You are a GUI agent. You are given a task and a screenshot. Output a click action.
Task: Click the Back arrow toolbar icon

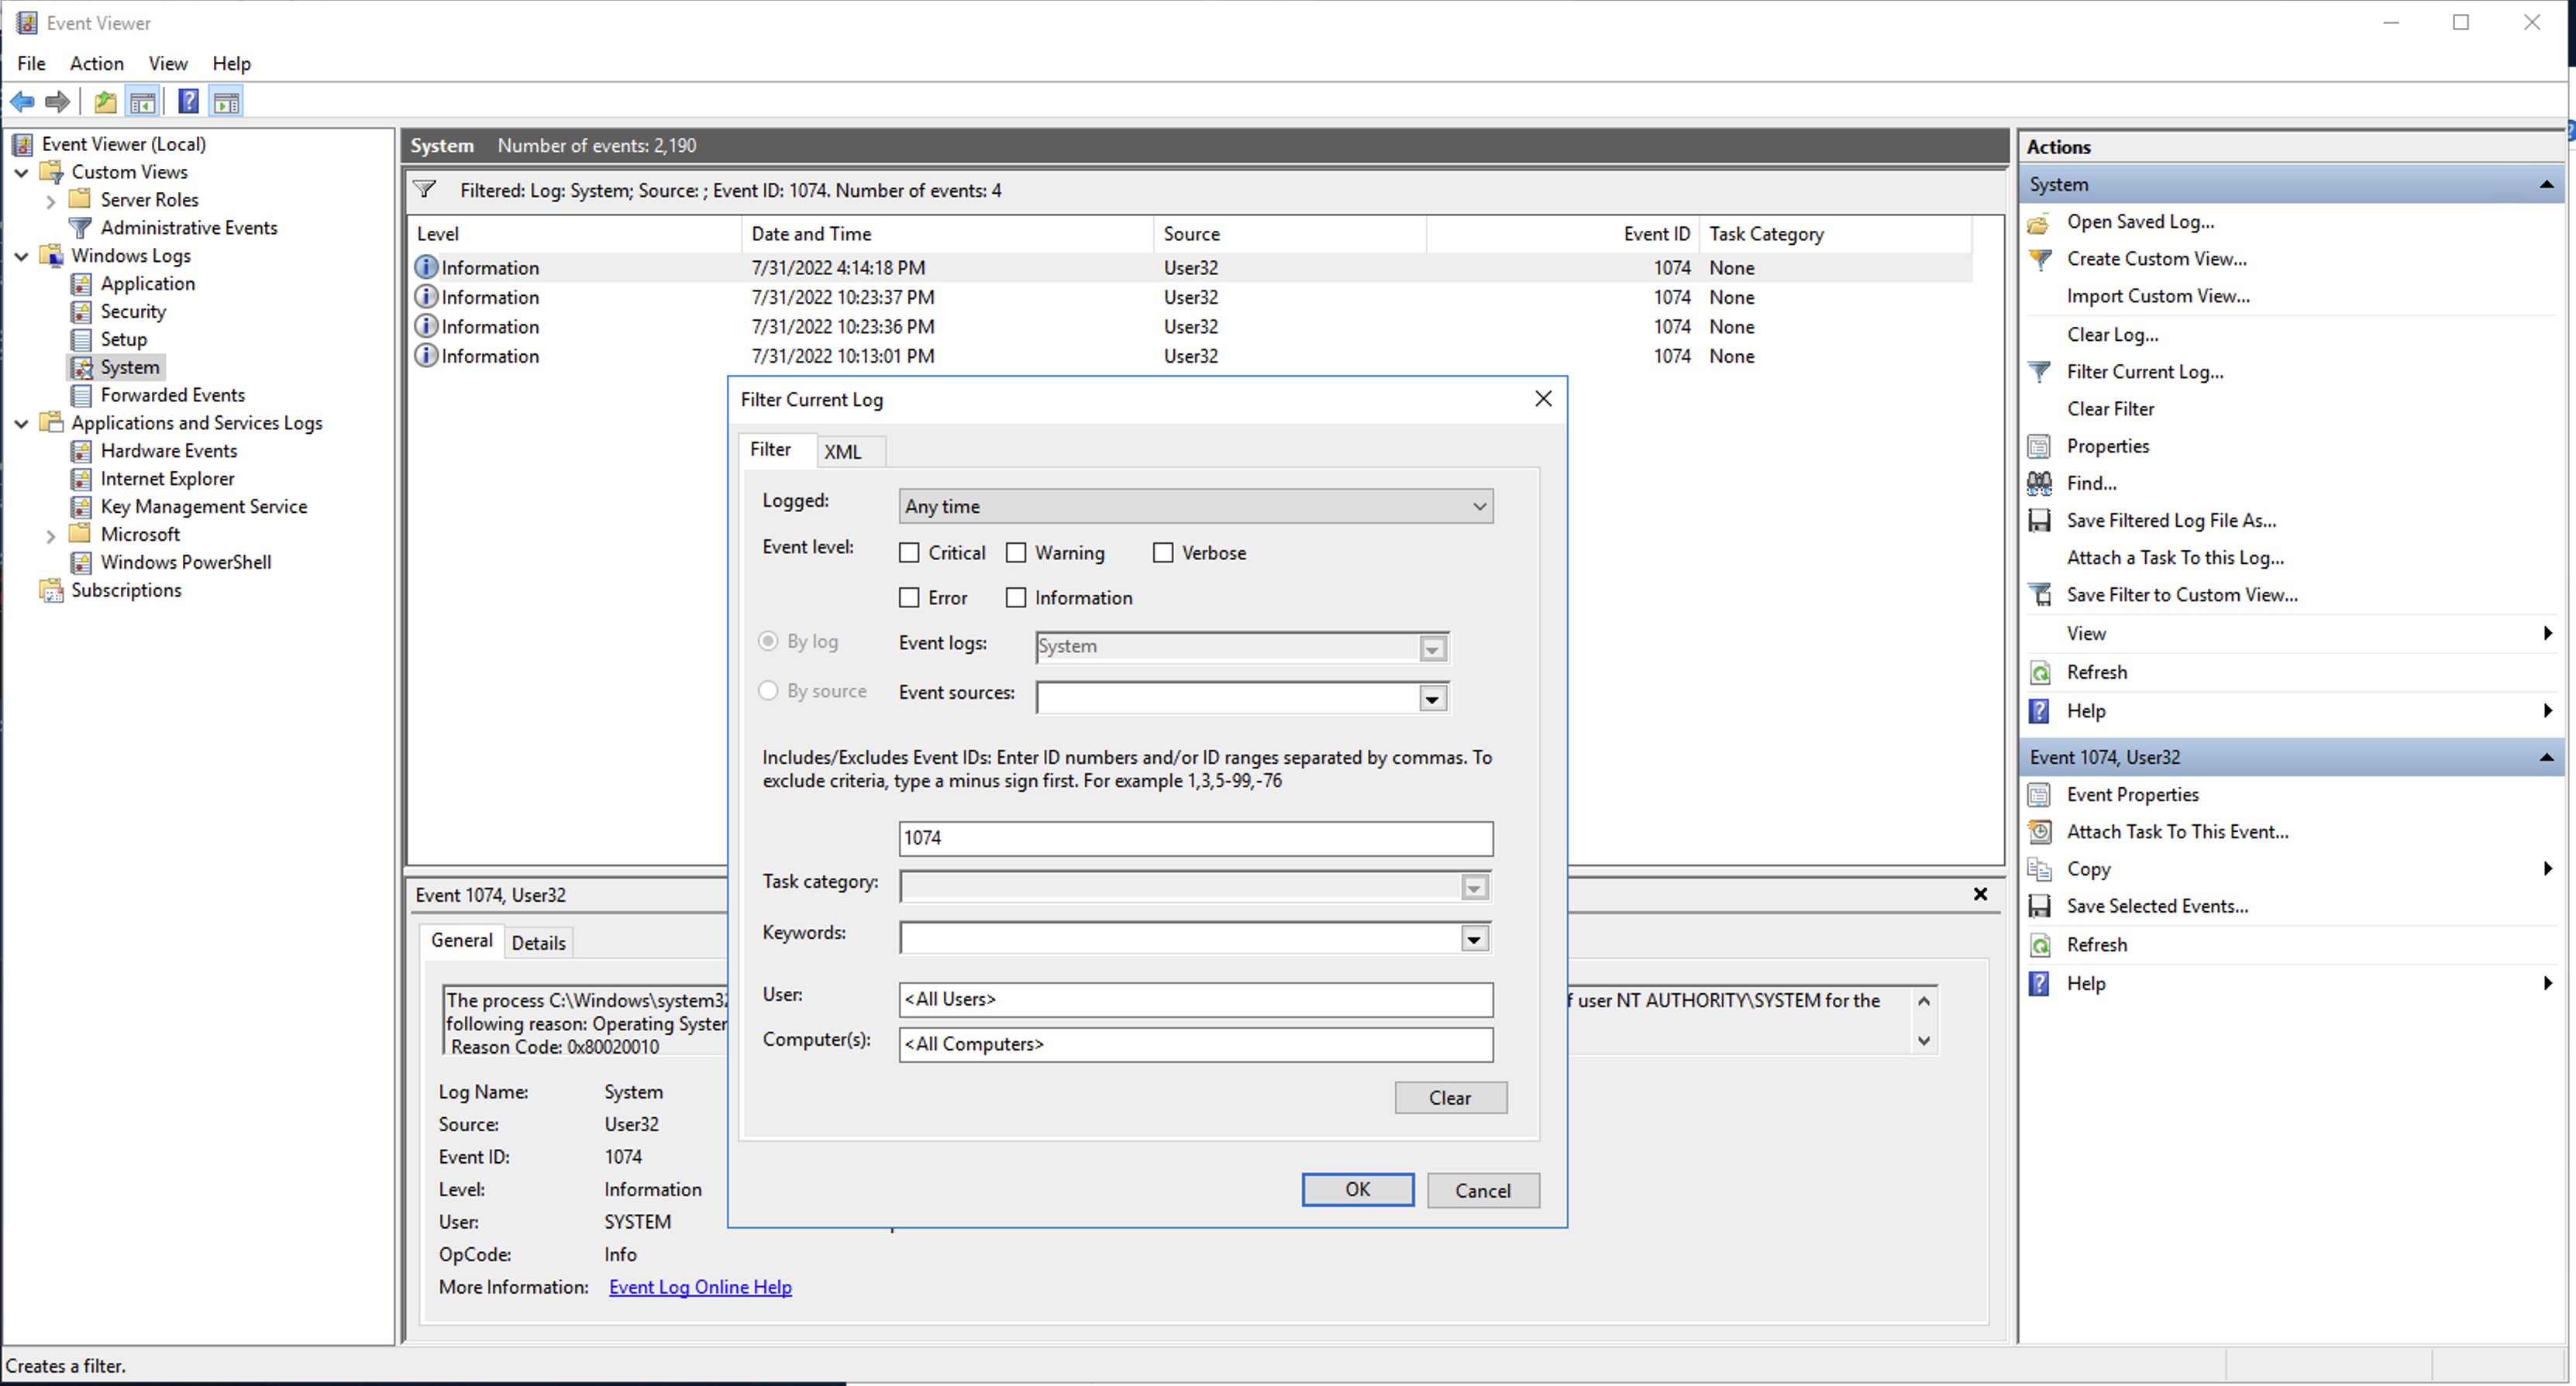point(22,102)
